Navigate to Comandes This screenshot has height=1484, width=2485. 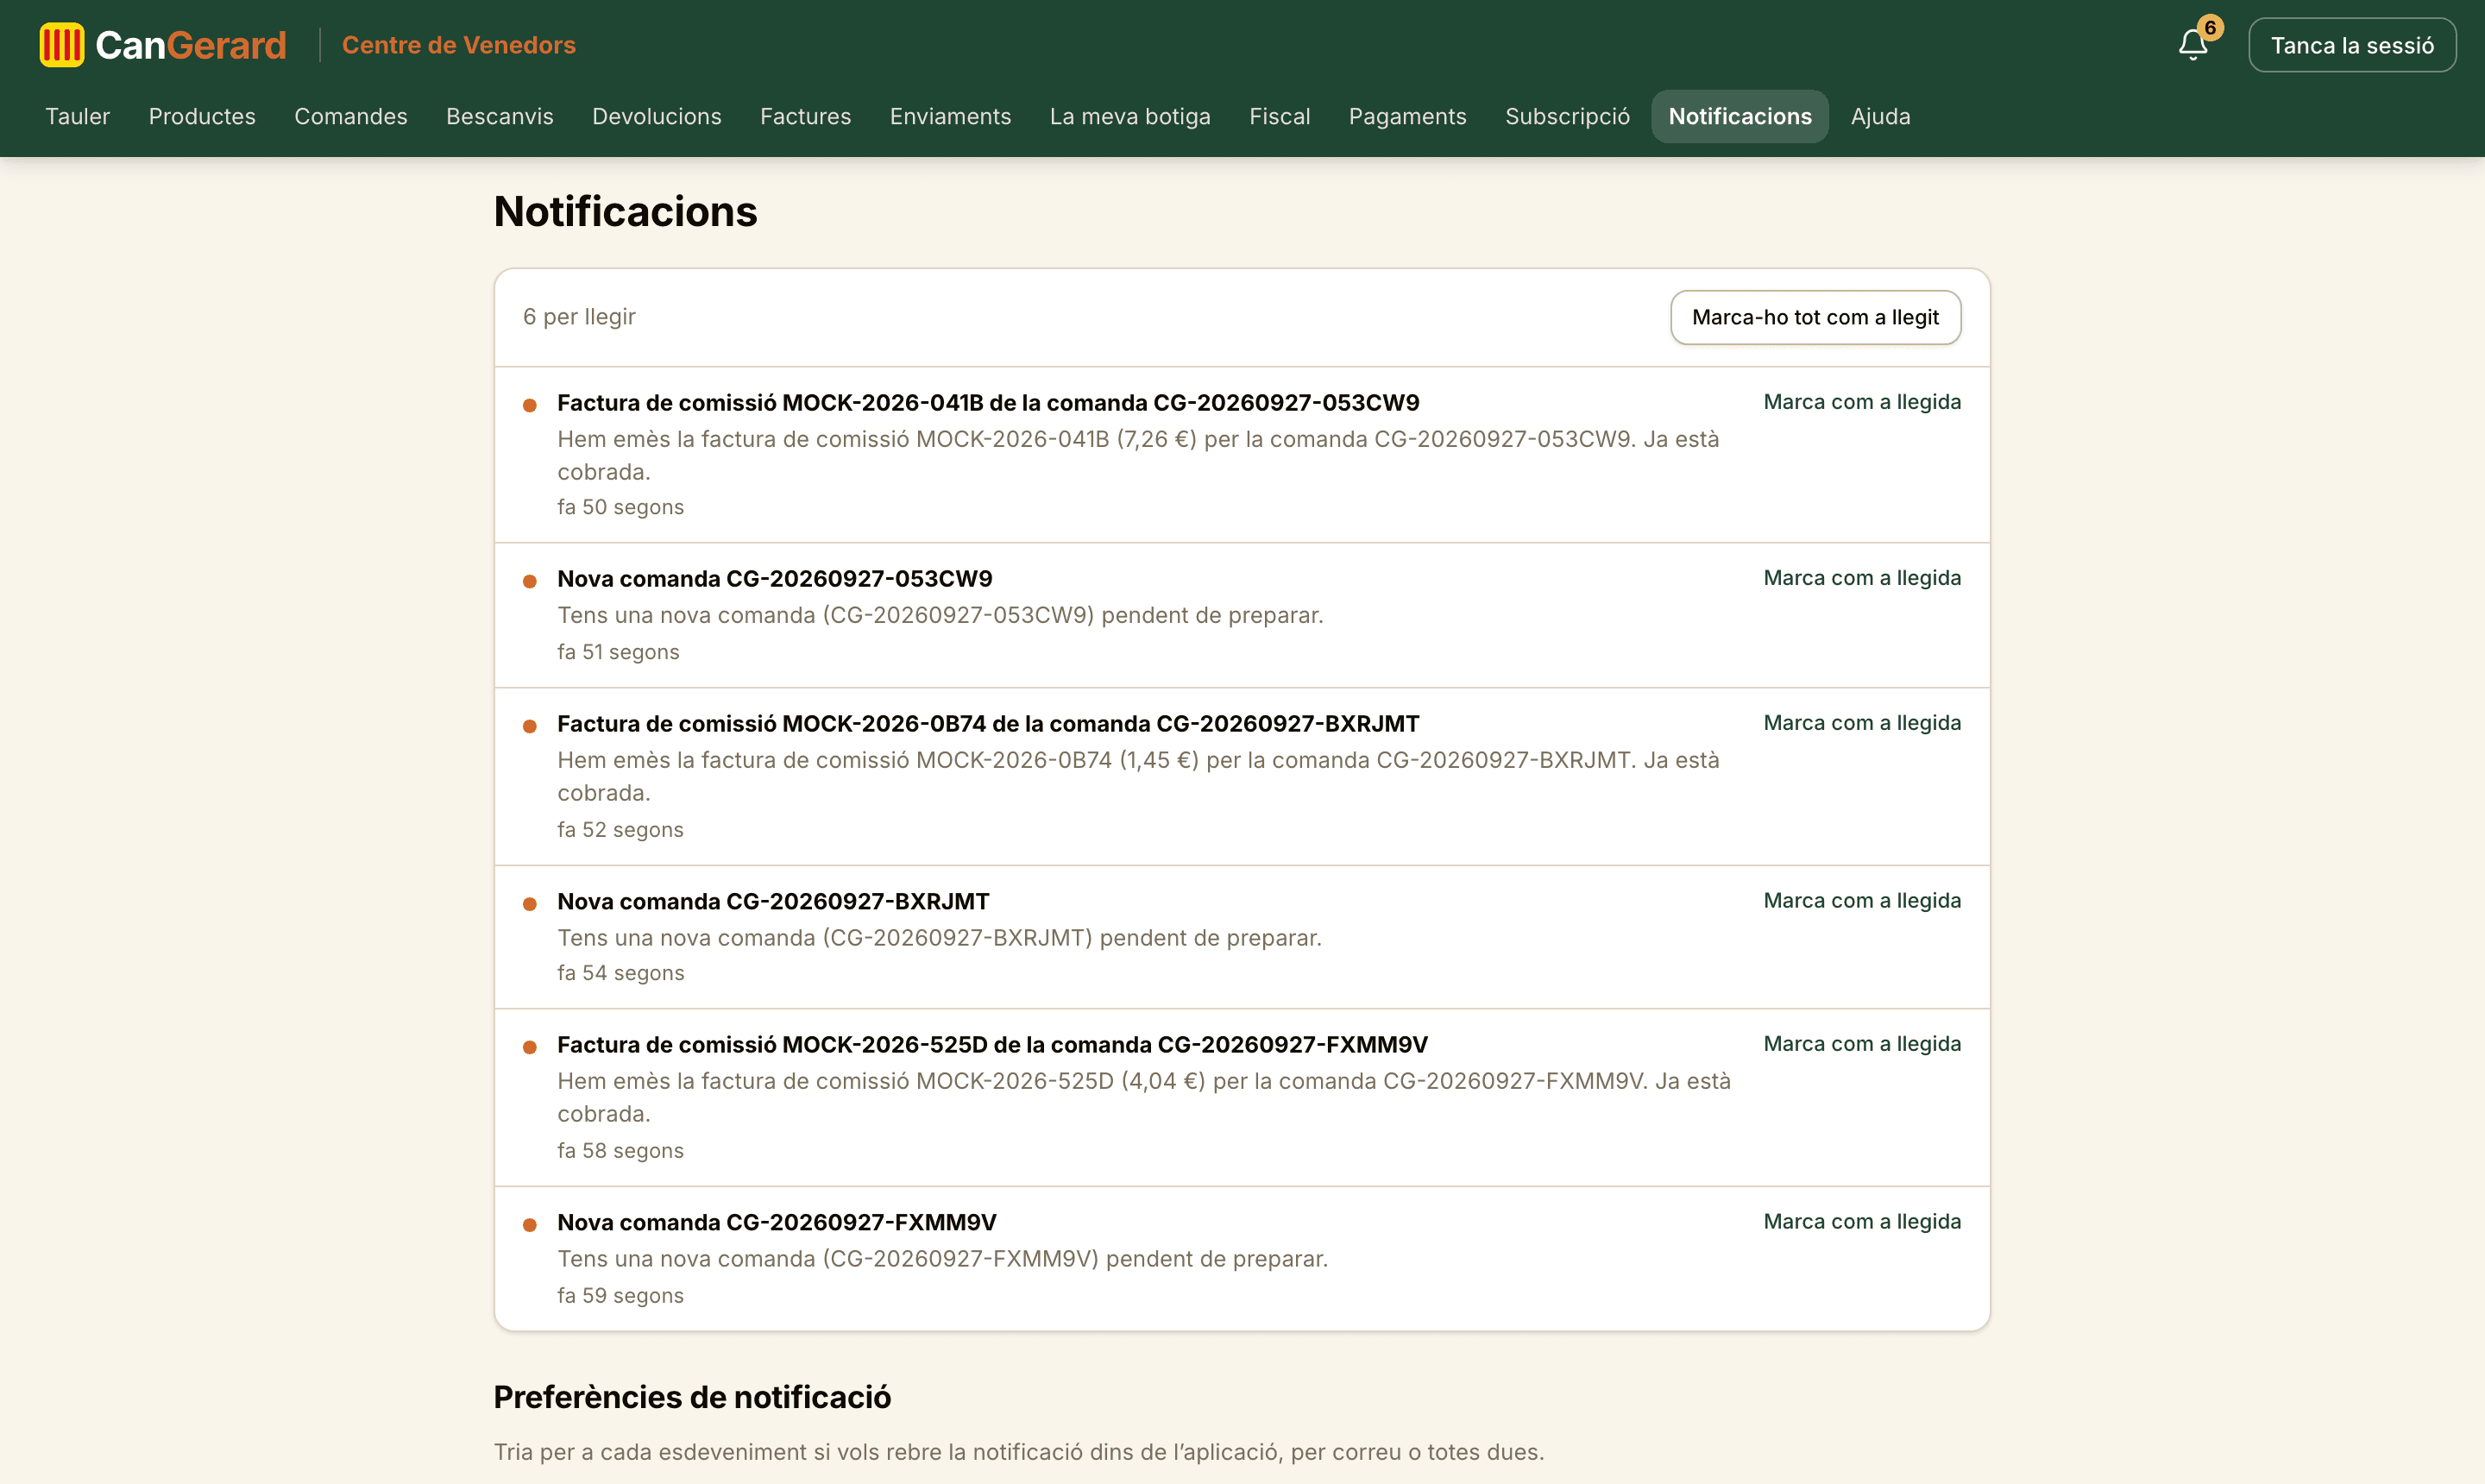pyautogui.click(x=351, y=116)
